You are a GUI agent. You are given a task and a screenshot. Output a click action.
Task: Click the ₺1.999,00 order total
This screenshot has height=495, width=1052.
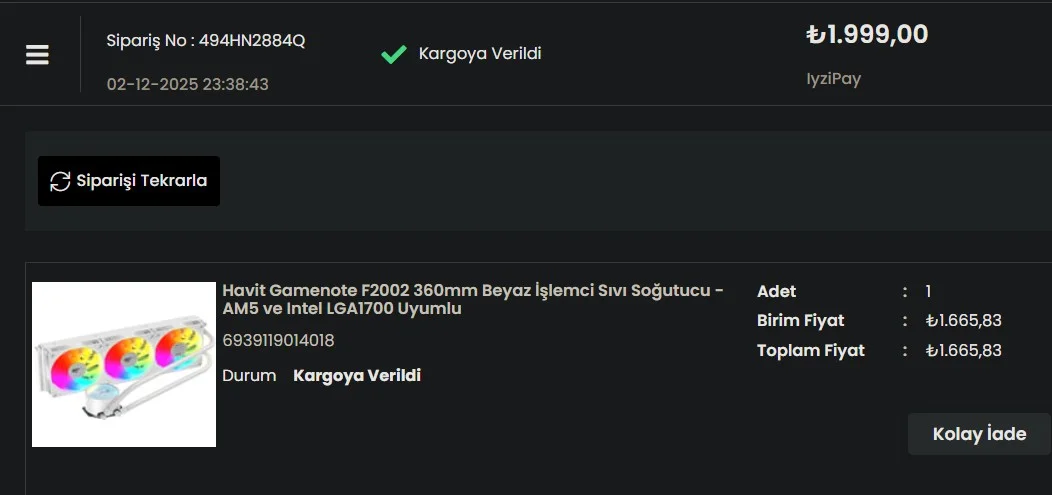pos(867,35)
